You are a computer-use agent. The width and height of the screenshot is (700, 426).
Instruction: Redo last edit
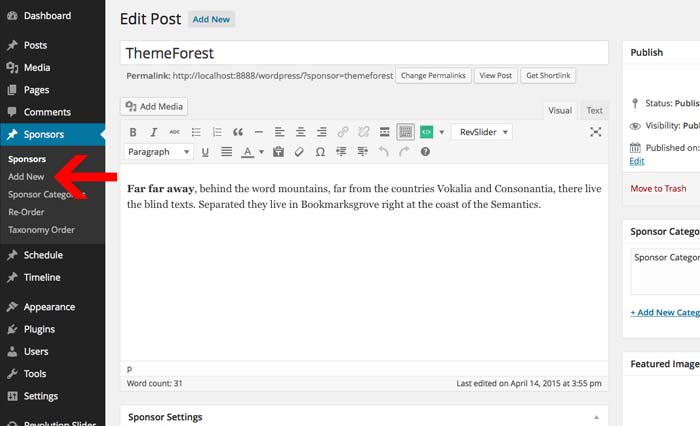[404, 152]
